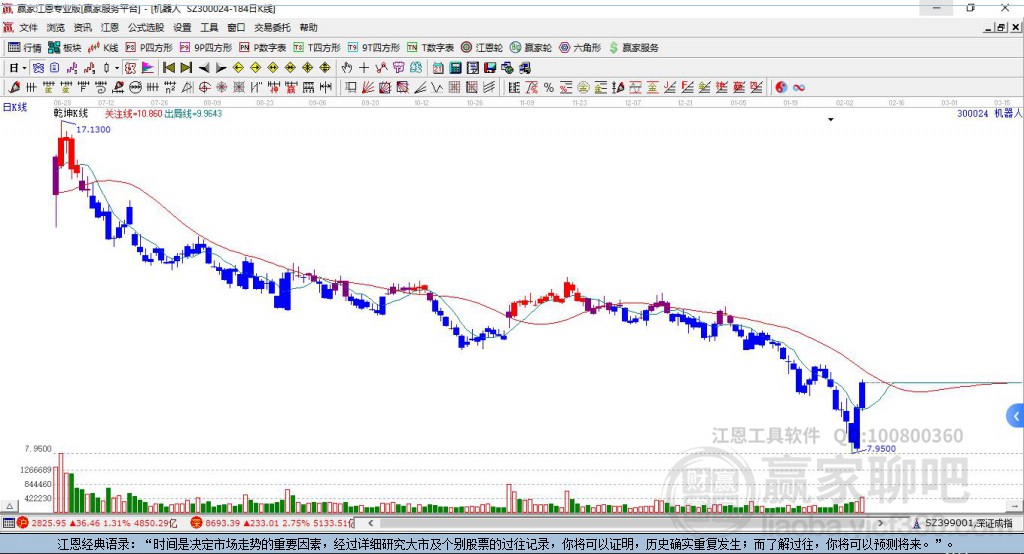
Task: Open the 交易委托 menu
Action: [272, 27]
